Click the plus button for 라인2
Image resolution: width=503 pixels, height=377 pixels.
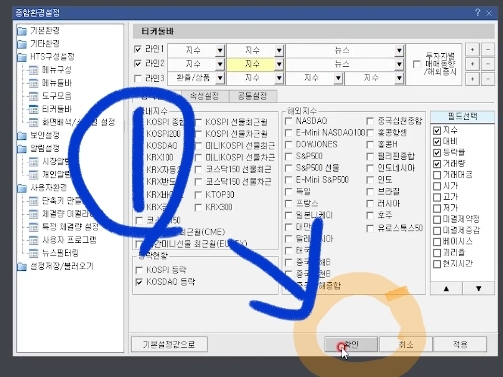coord(472,64)
